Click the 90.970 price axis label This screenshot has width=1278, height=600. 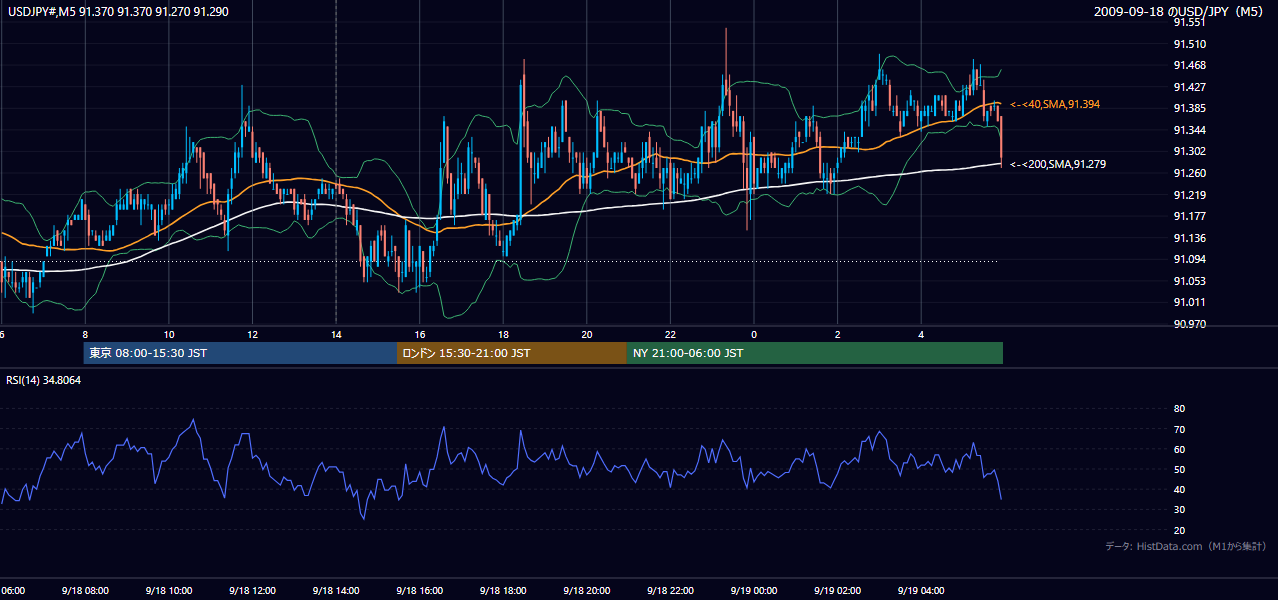click(1188, 324)
